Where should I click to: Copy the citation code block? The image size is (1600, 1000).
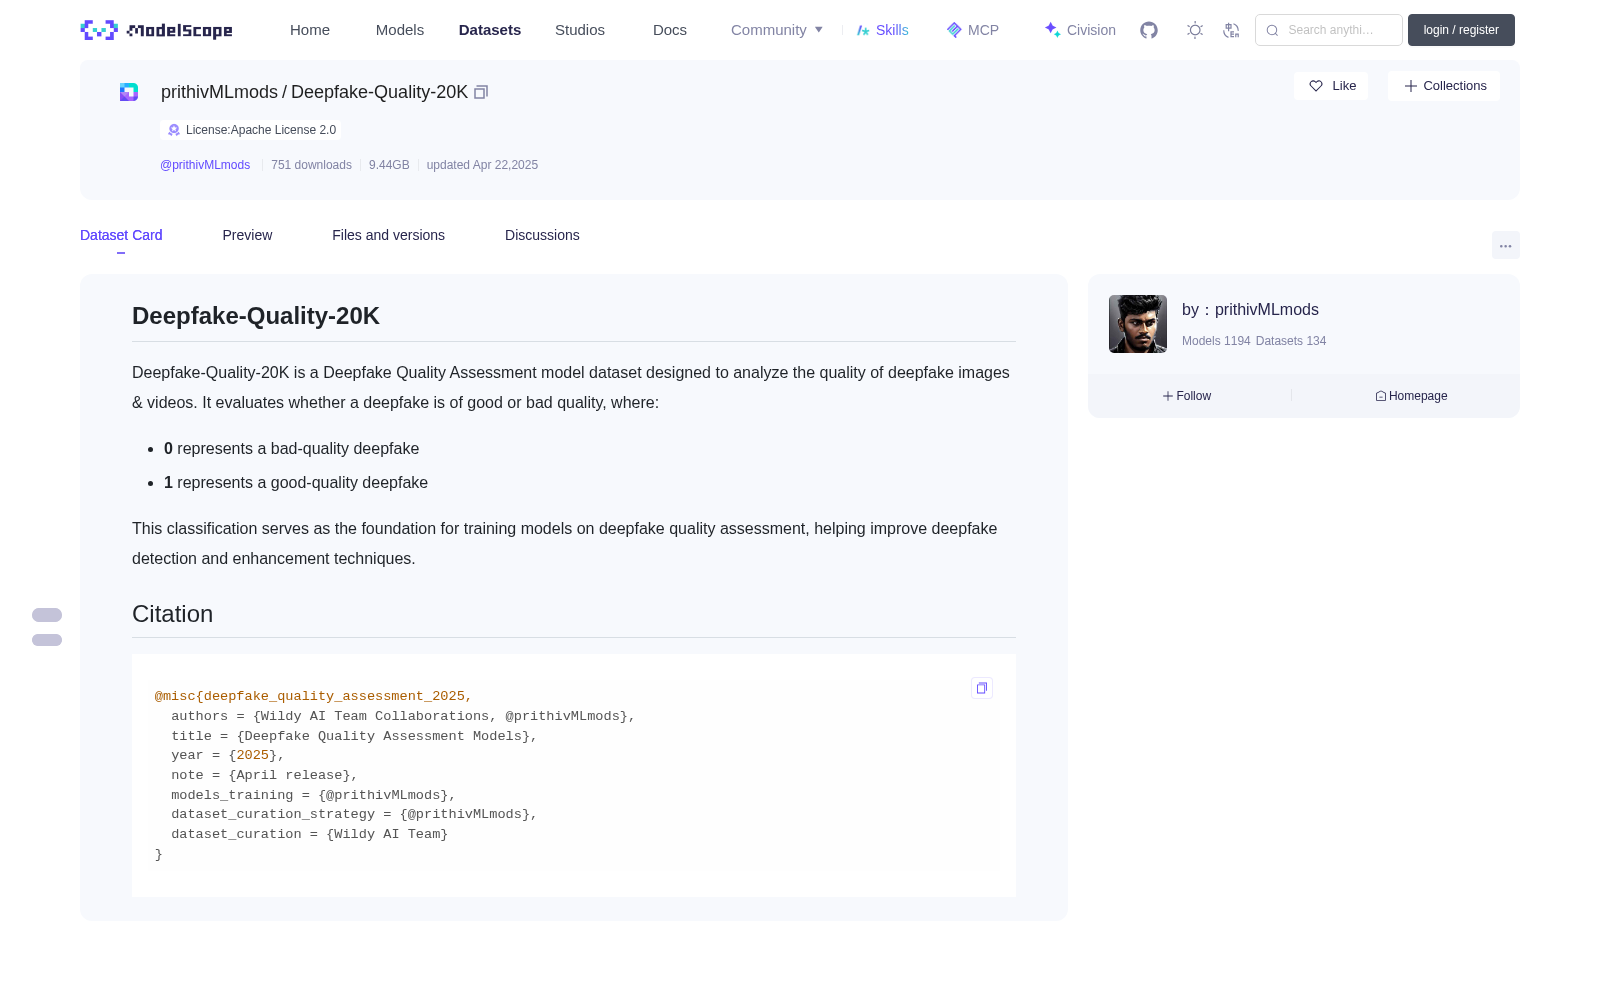(982, 688)
